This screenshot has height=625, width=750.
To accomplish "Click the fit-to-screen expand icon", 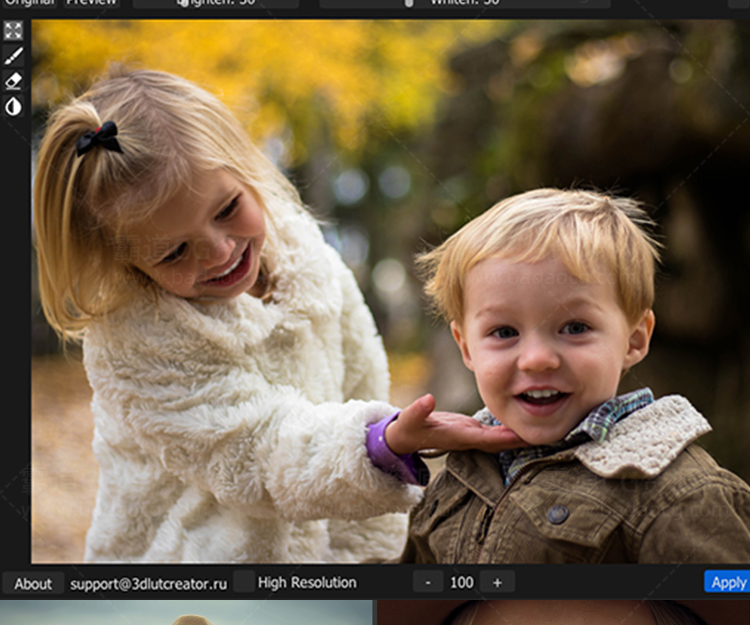I will (x=13, y=31).
